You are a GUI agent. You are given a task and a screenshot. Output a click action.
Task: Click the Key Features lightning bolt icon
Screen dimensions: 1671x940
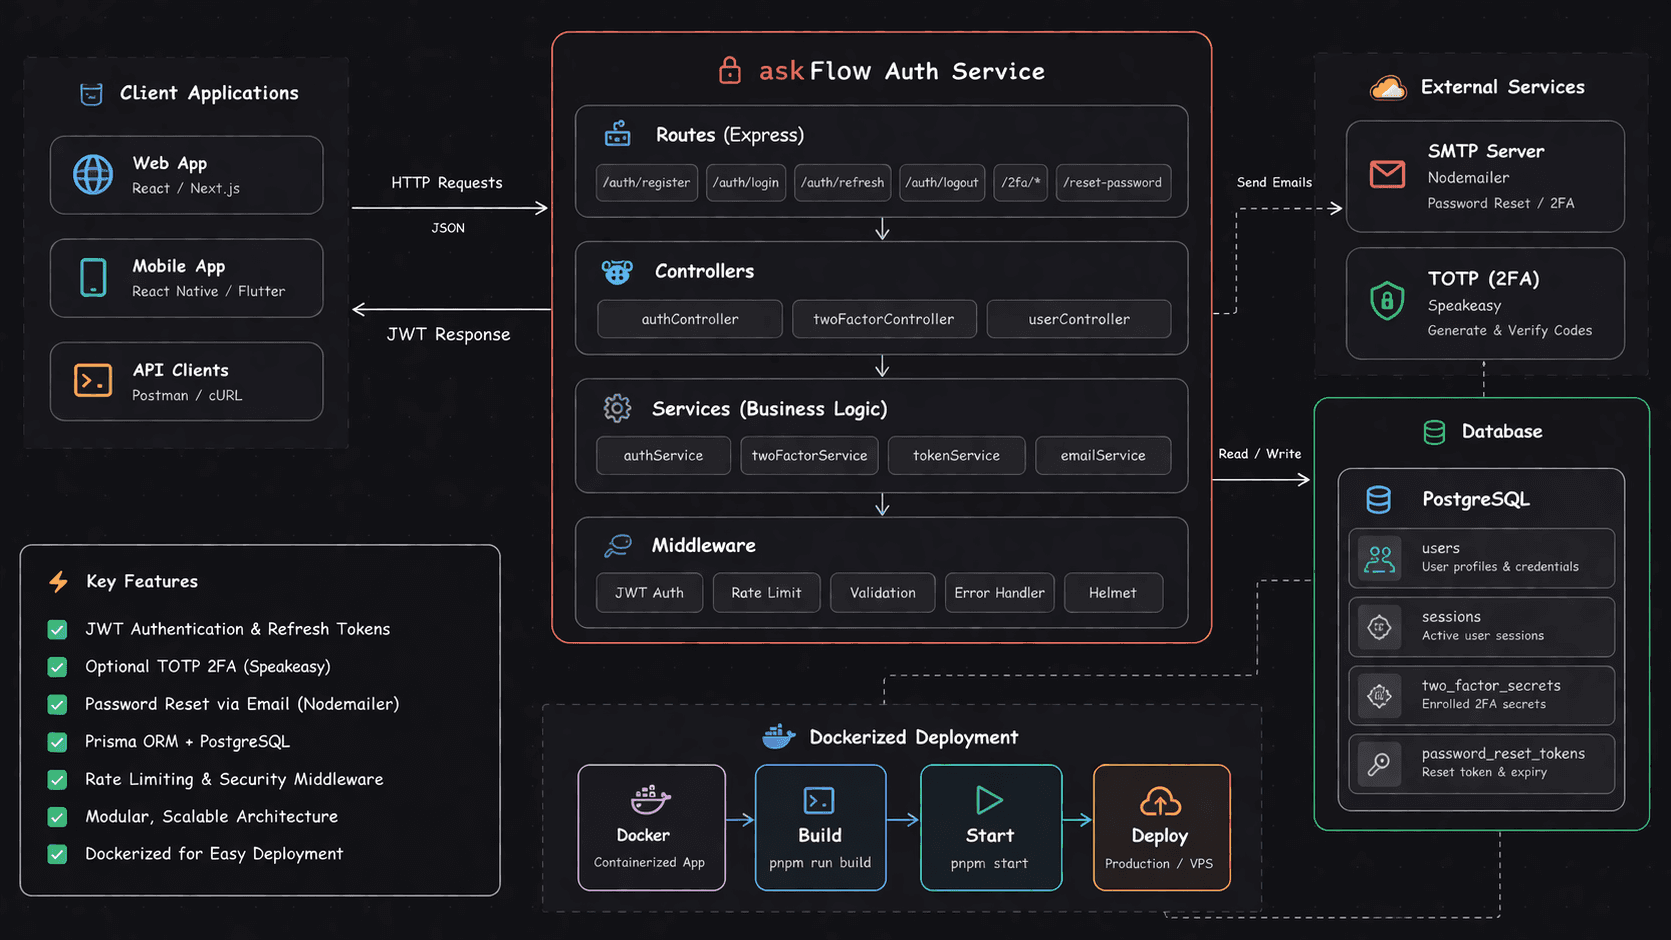[59, 582]
